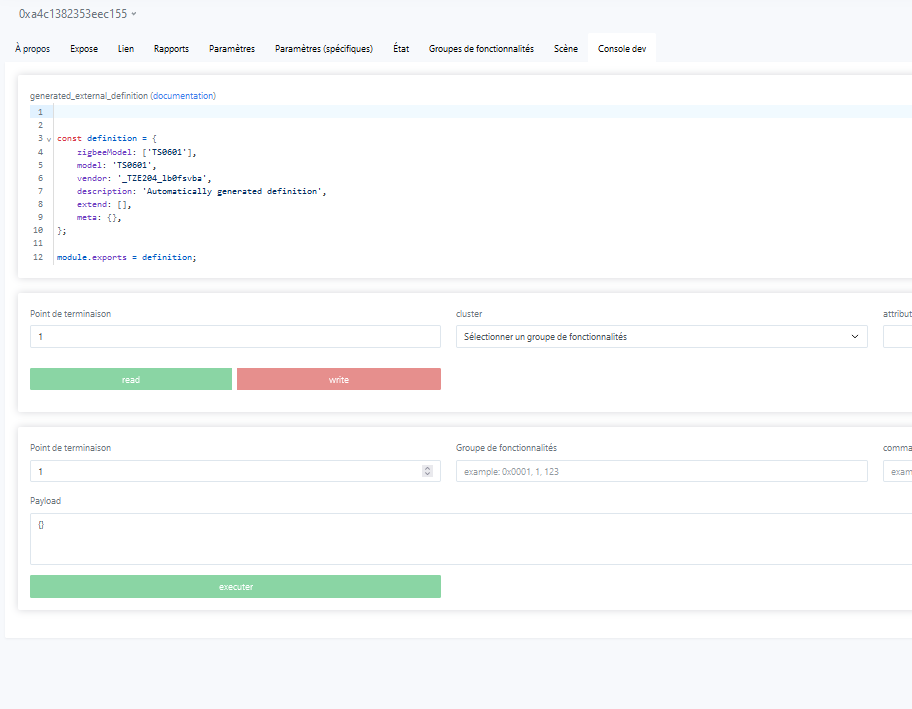912x709 pixels.
Task: Click the 'extend: [],' code line
Action: pos(104,204)
